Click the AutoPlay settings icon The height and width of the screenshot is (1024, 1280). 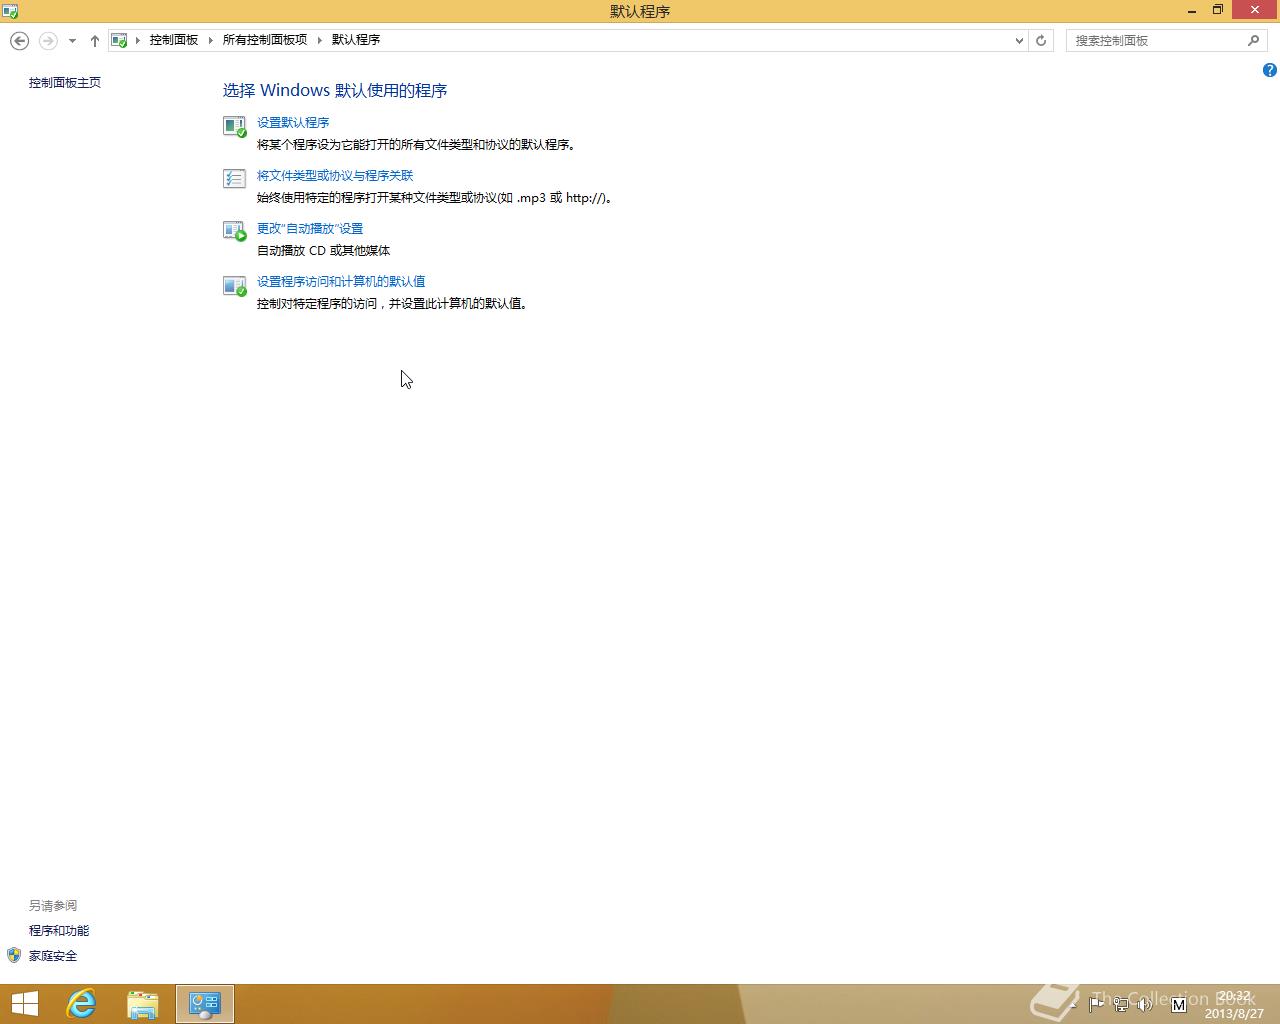point(234,232)
